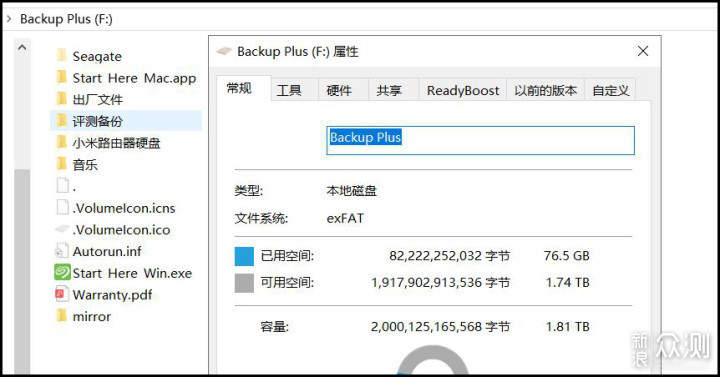Click the gray 可用空间 color swatch
This screenshot has width=720, height=377.
(244, 283)
